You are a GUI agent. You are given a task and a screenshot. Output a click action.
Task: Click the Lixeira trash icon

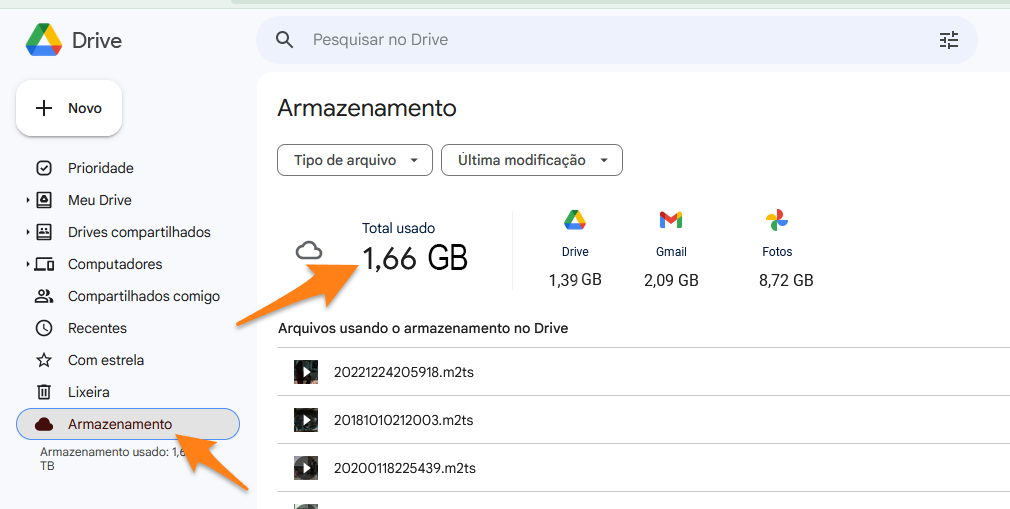[44, 392]
